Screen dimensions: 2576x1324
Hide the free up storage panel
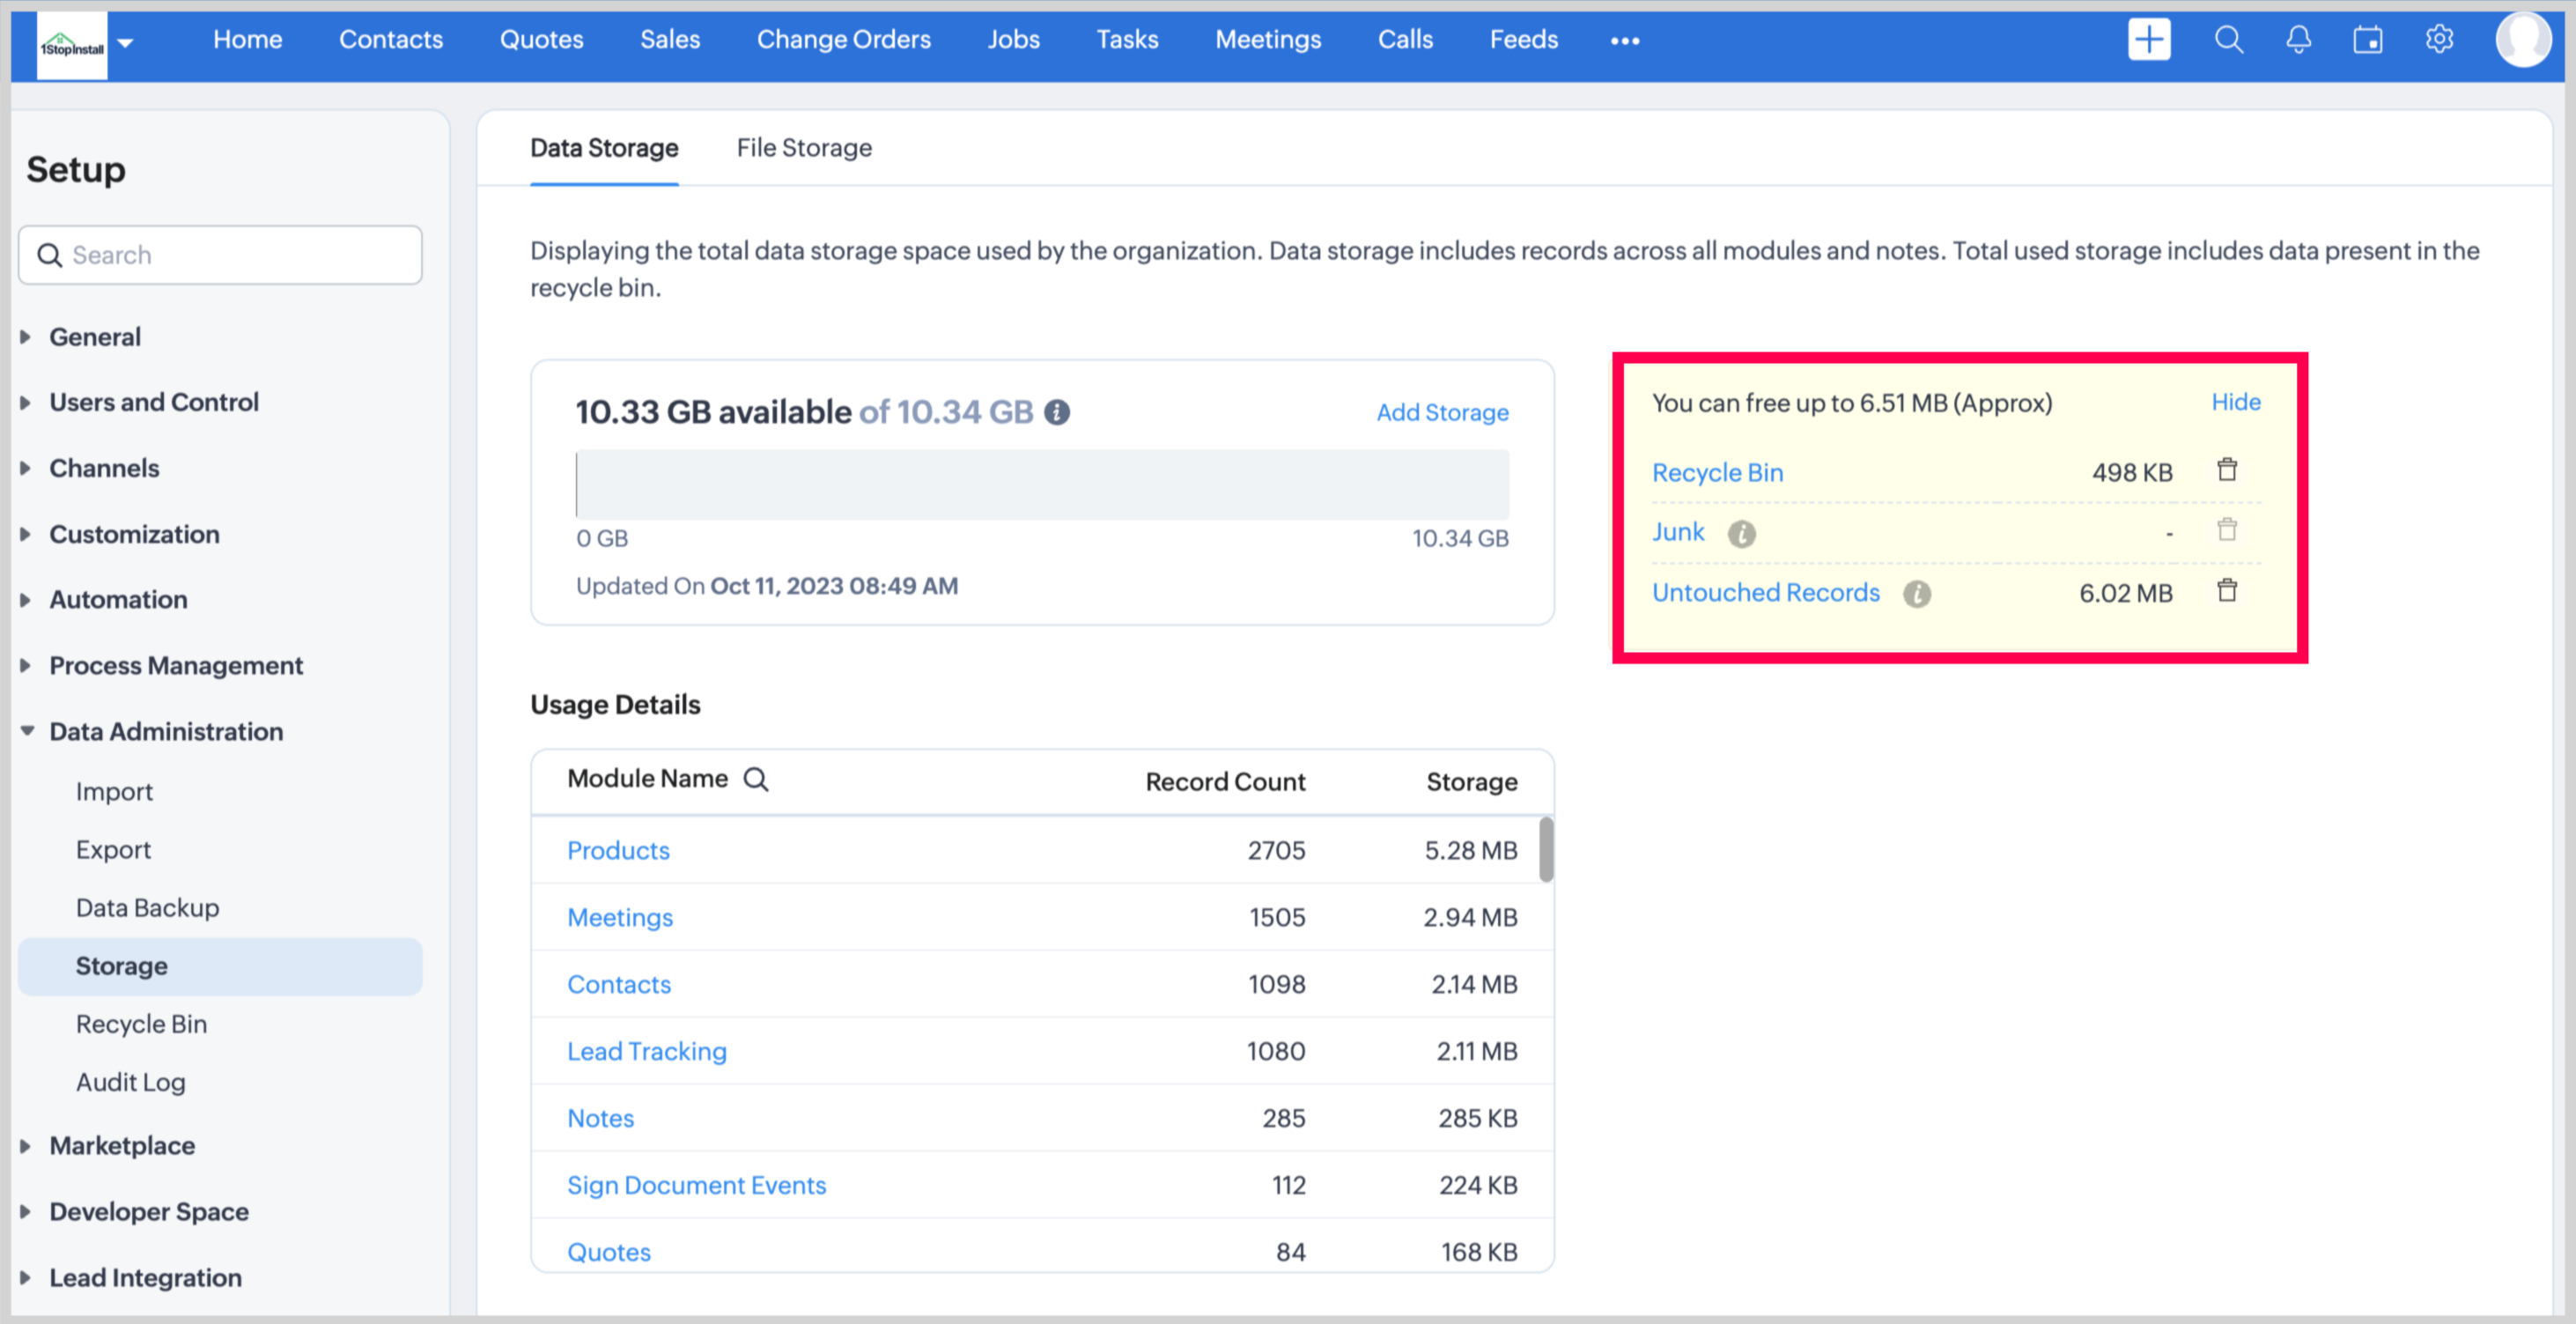[2235, 402]
